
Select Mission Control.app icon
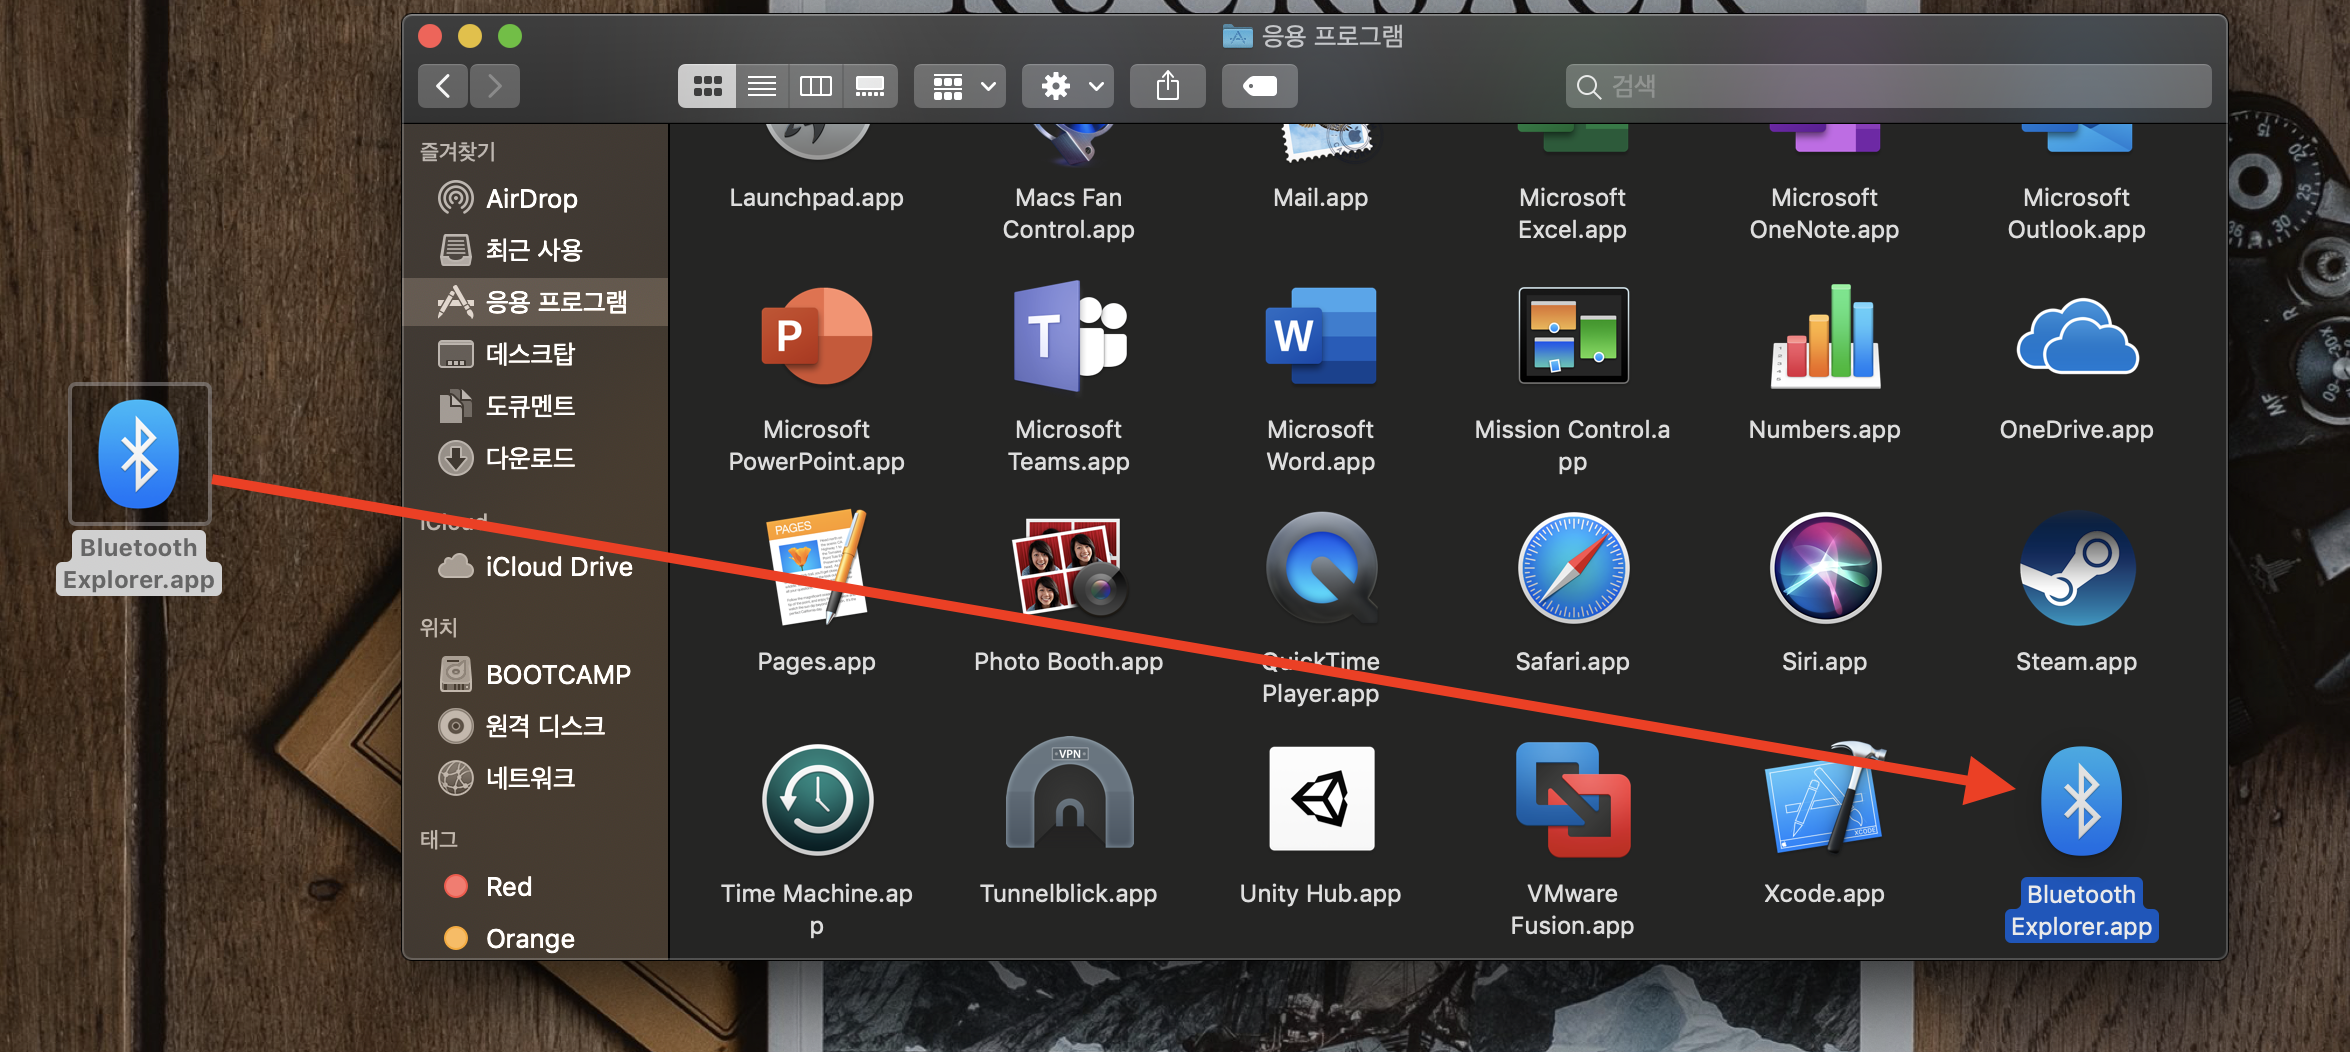[1573, 336]
